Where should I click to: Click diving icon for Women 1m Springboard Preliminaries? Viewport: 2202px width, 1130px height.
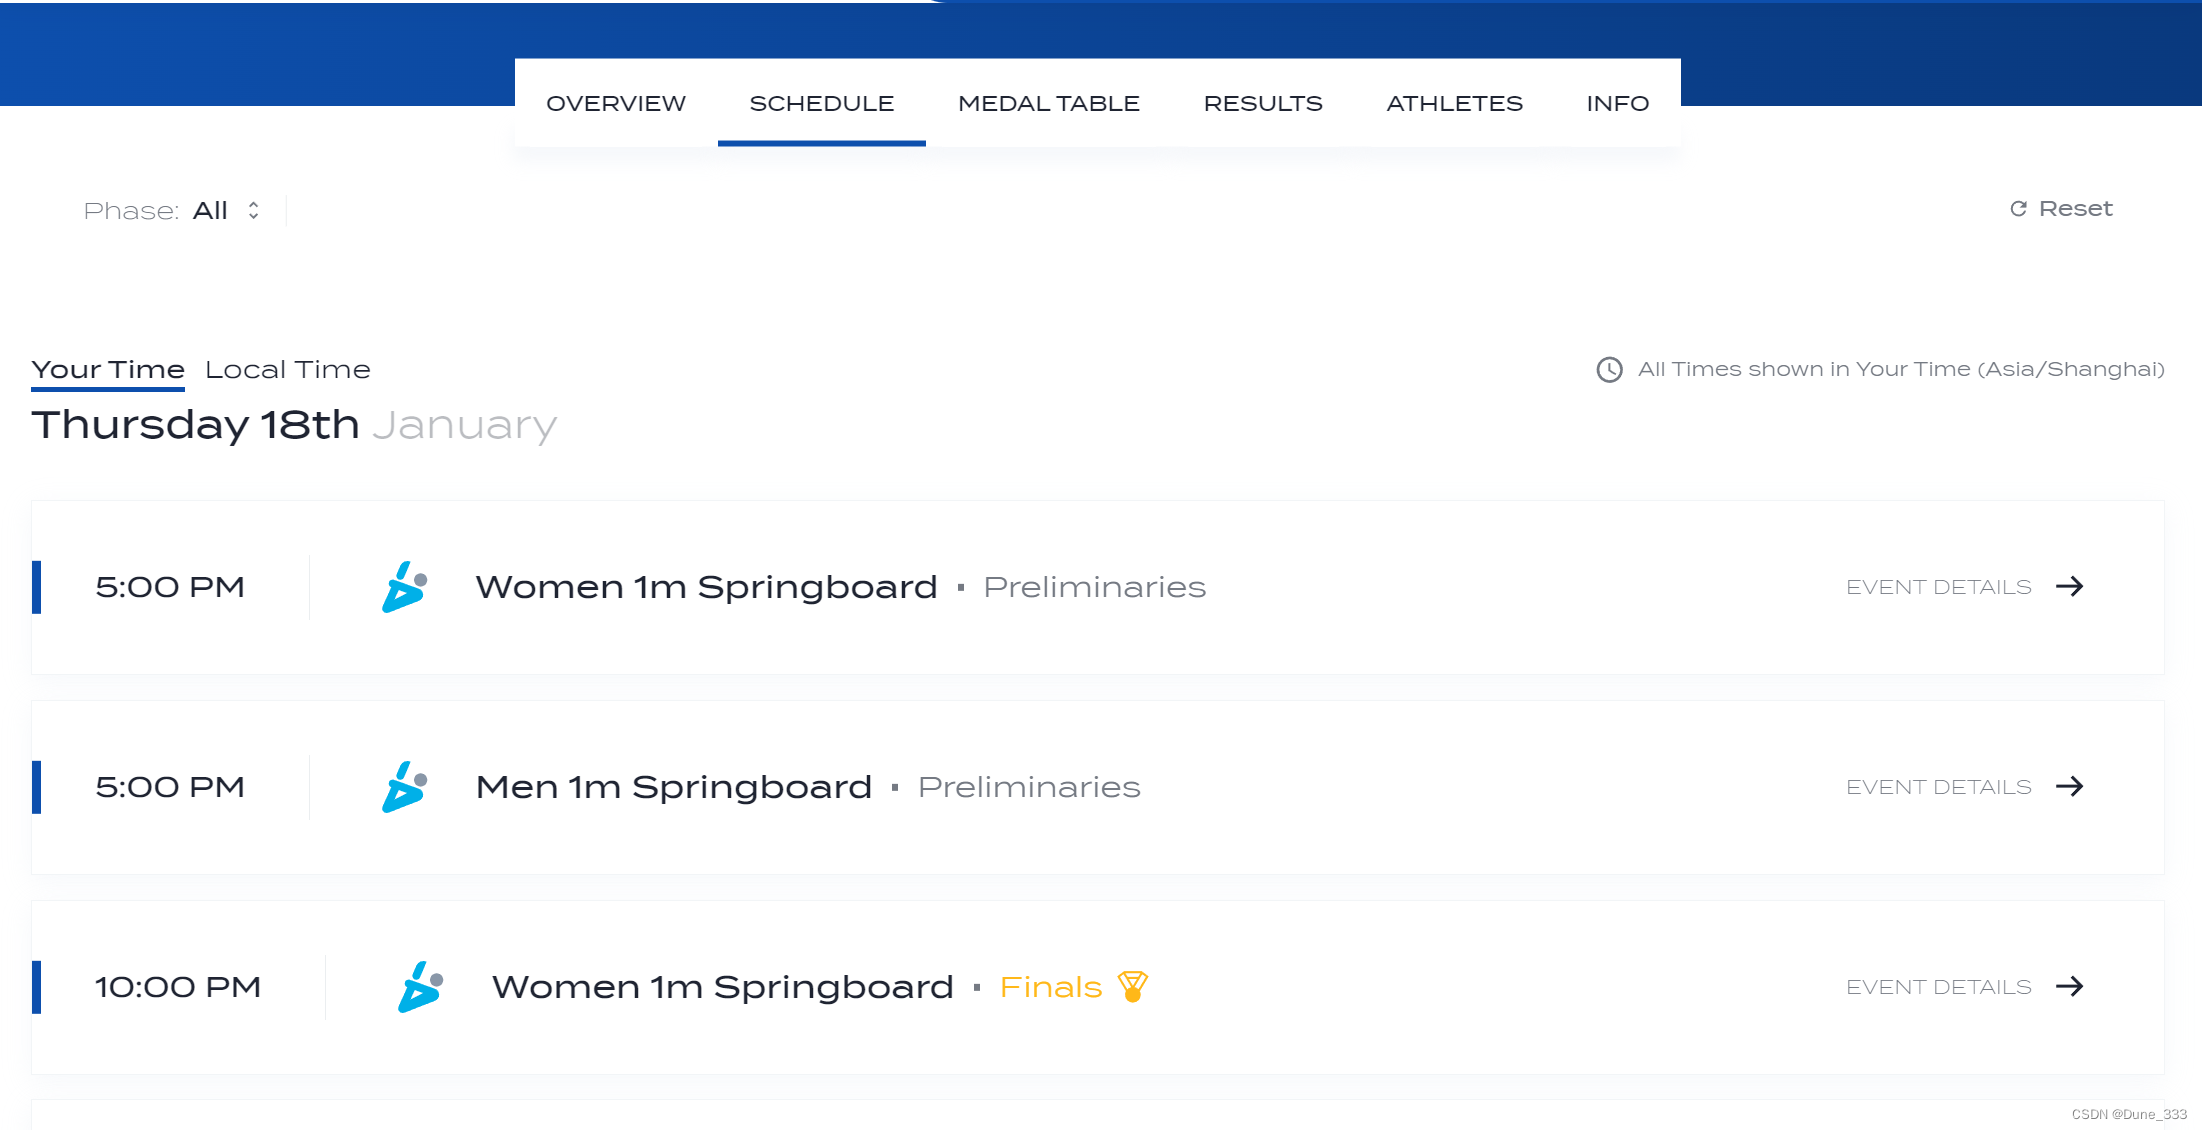click(404, 587)
